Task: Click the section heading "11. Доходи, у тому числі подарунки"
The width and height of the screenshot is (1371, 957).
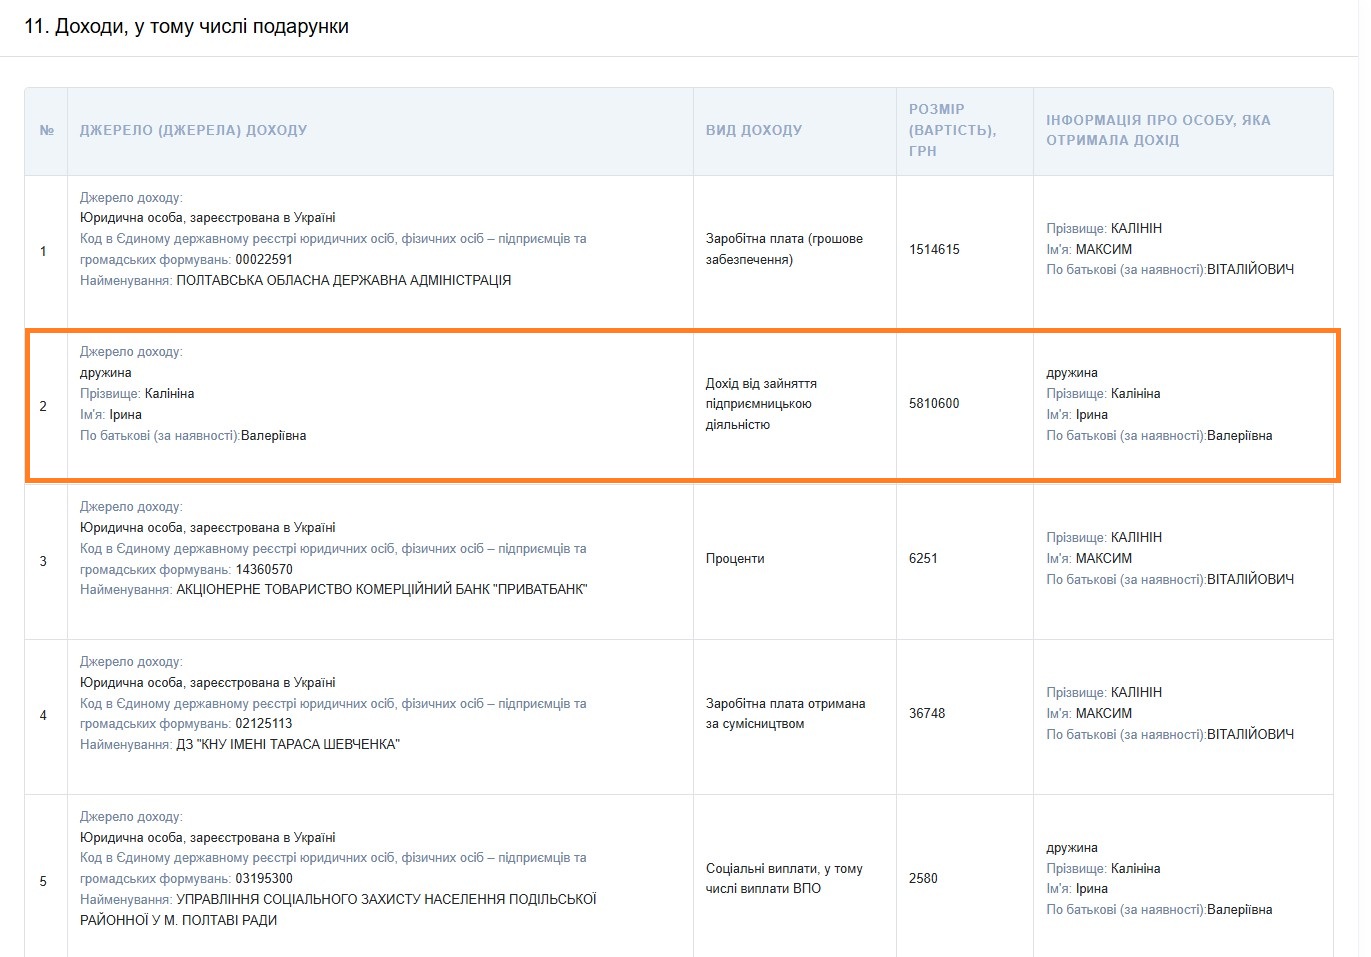Action: tap(186, 27)
